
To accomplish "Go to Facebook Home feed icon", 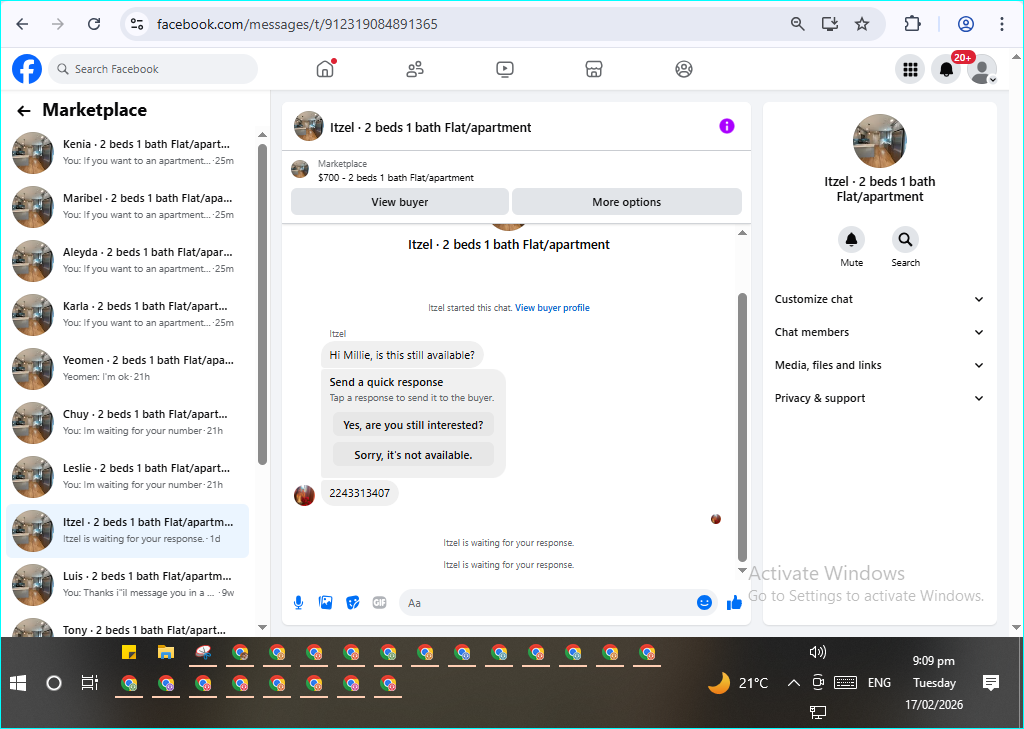I will click(325, 69).
